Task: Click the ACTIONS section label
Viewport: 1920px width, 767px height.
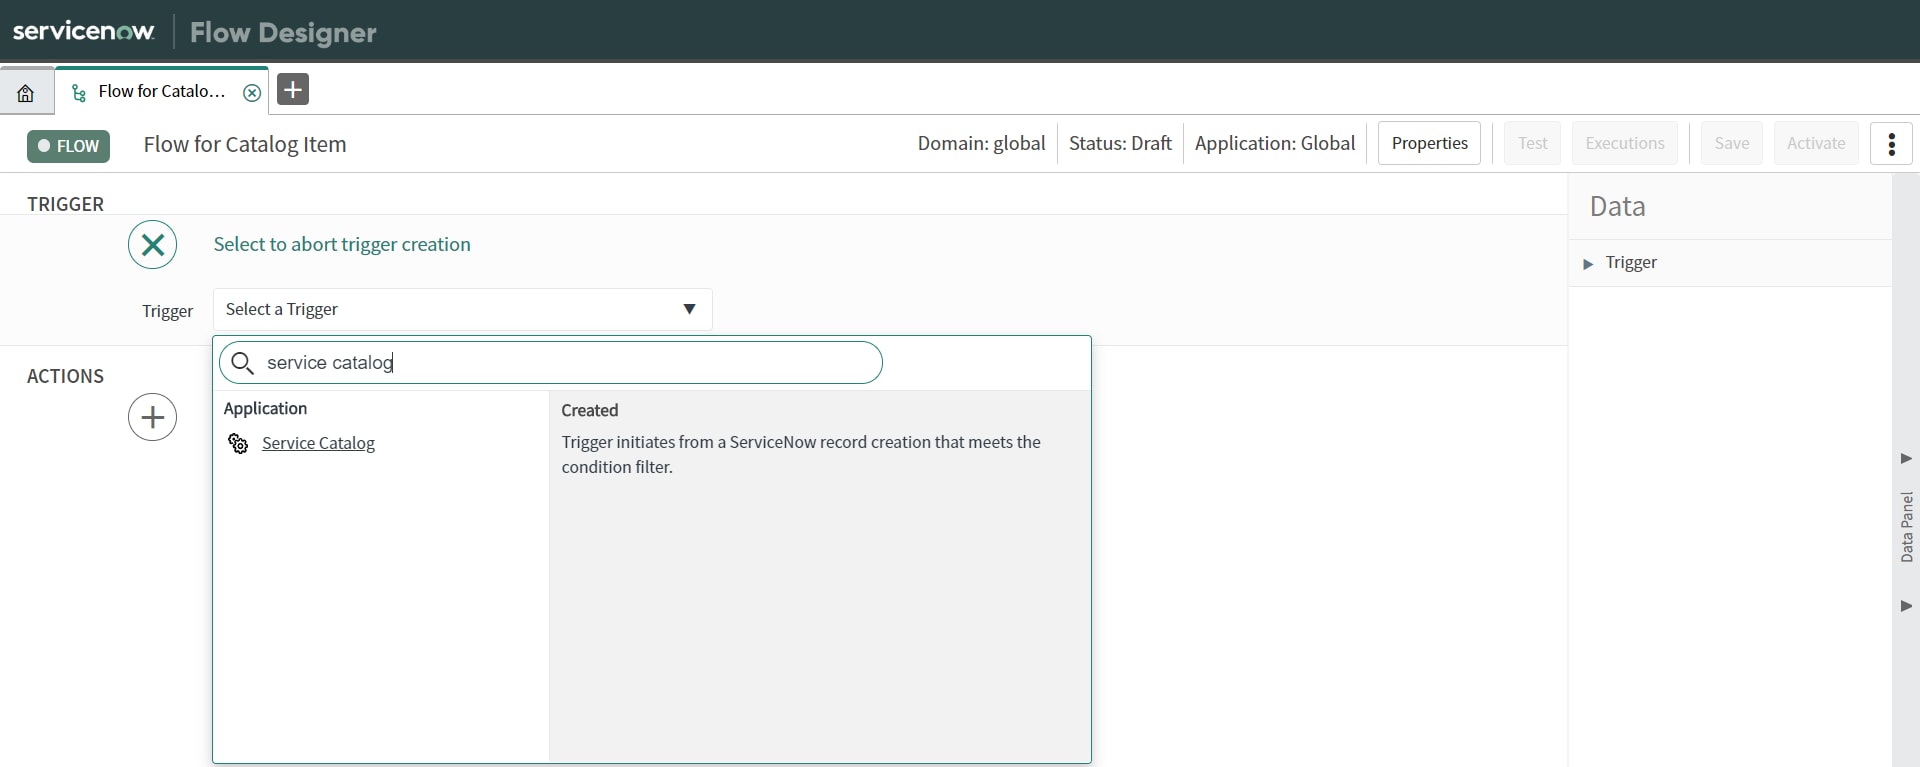Action: pos(65,376)
